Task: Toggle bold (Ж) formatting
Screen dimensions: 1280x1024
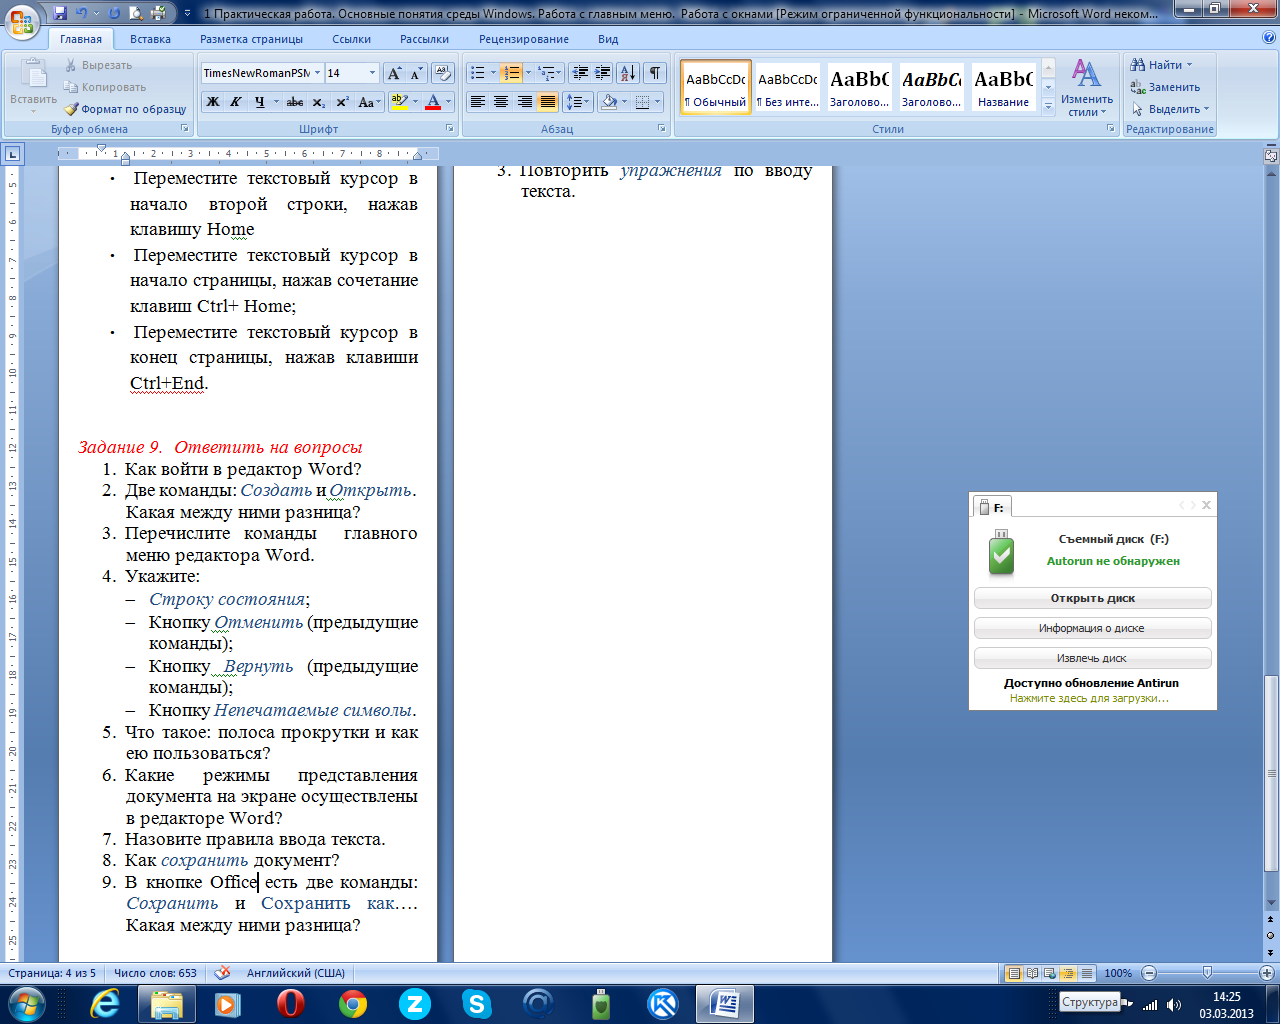Action: point(212,102)
